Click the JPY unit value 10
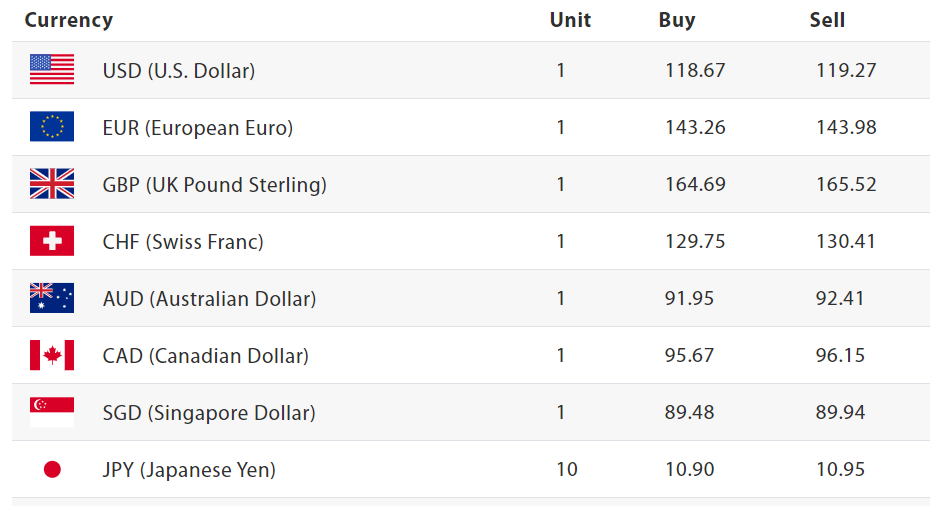The height and width of the screenshot is (506, 930). coord(566,469)
